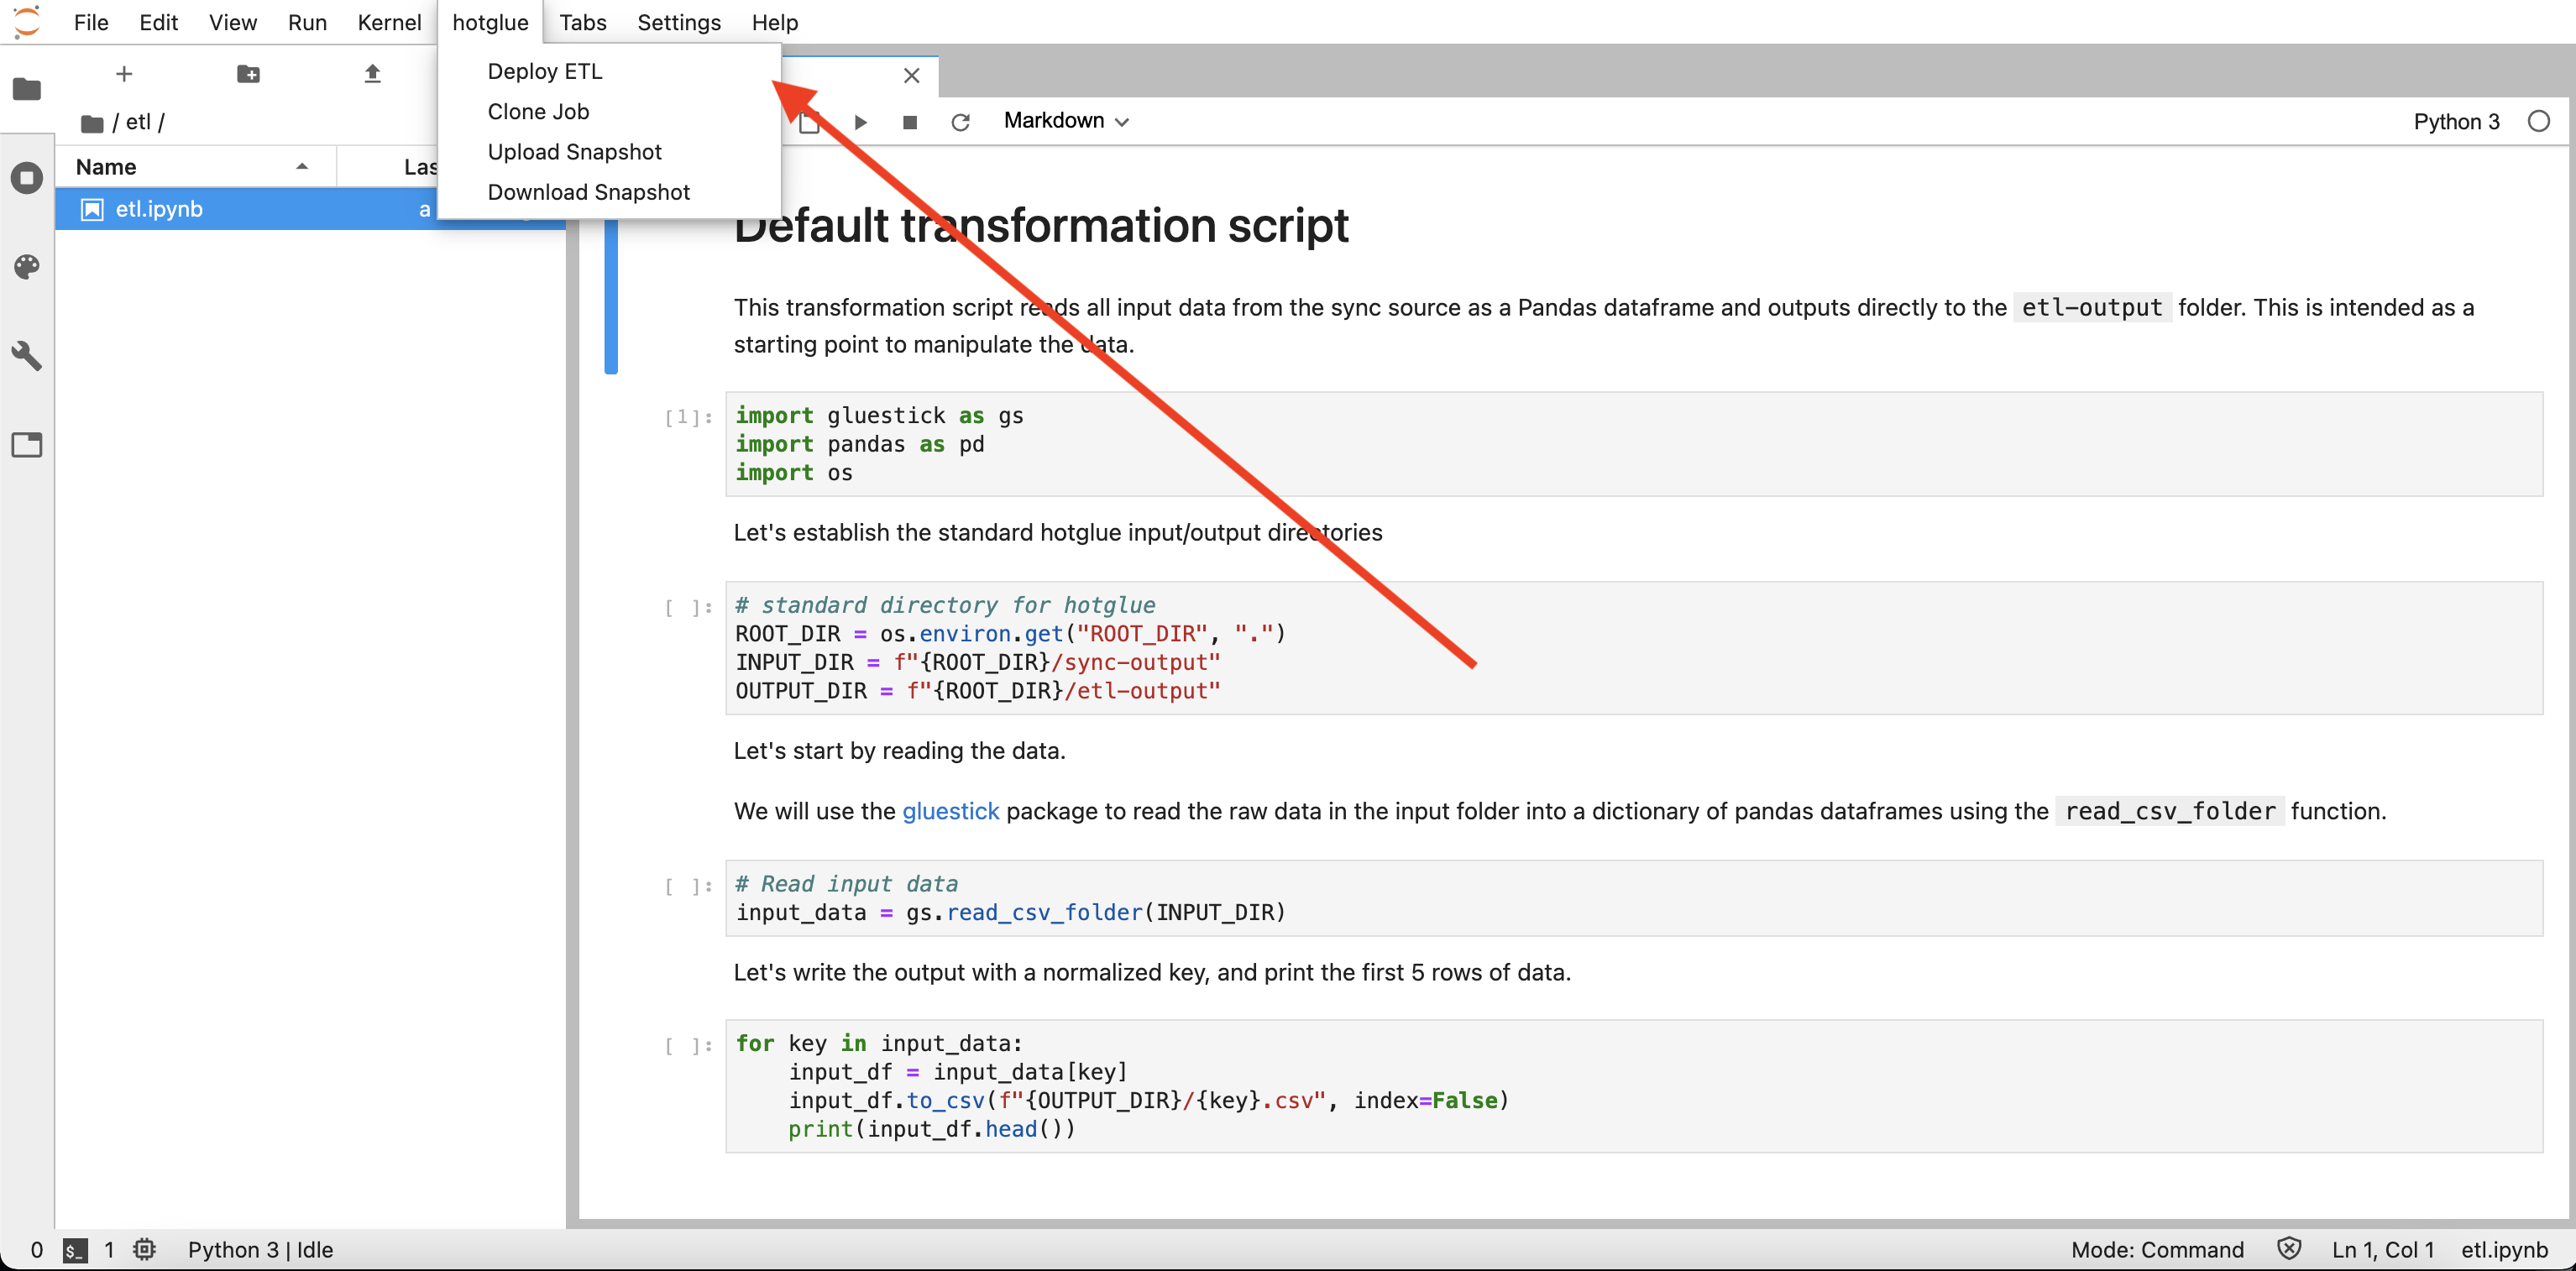The image size is (2576, 1271).
Task: Click the notebook trust shield icon
Action: 2289,1249
